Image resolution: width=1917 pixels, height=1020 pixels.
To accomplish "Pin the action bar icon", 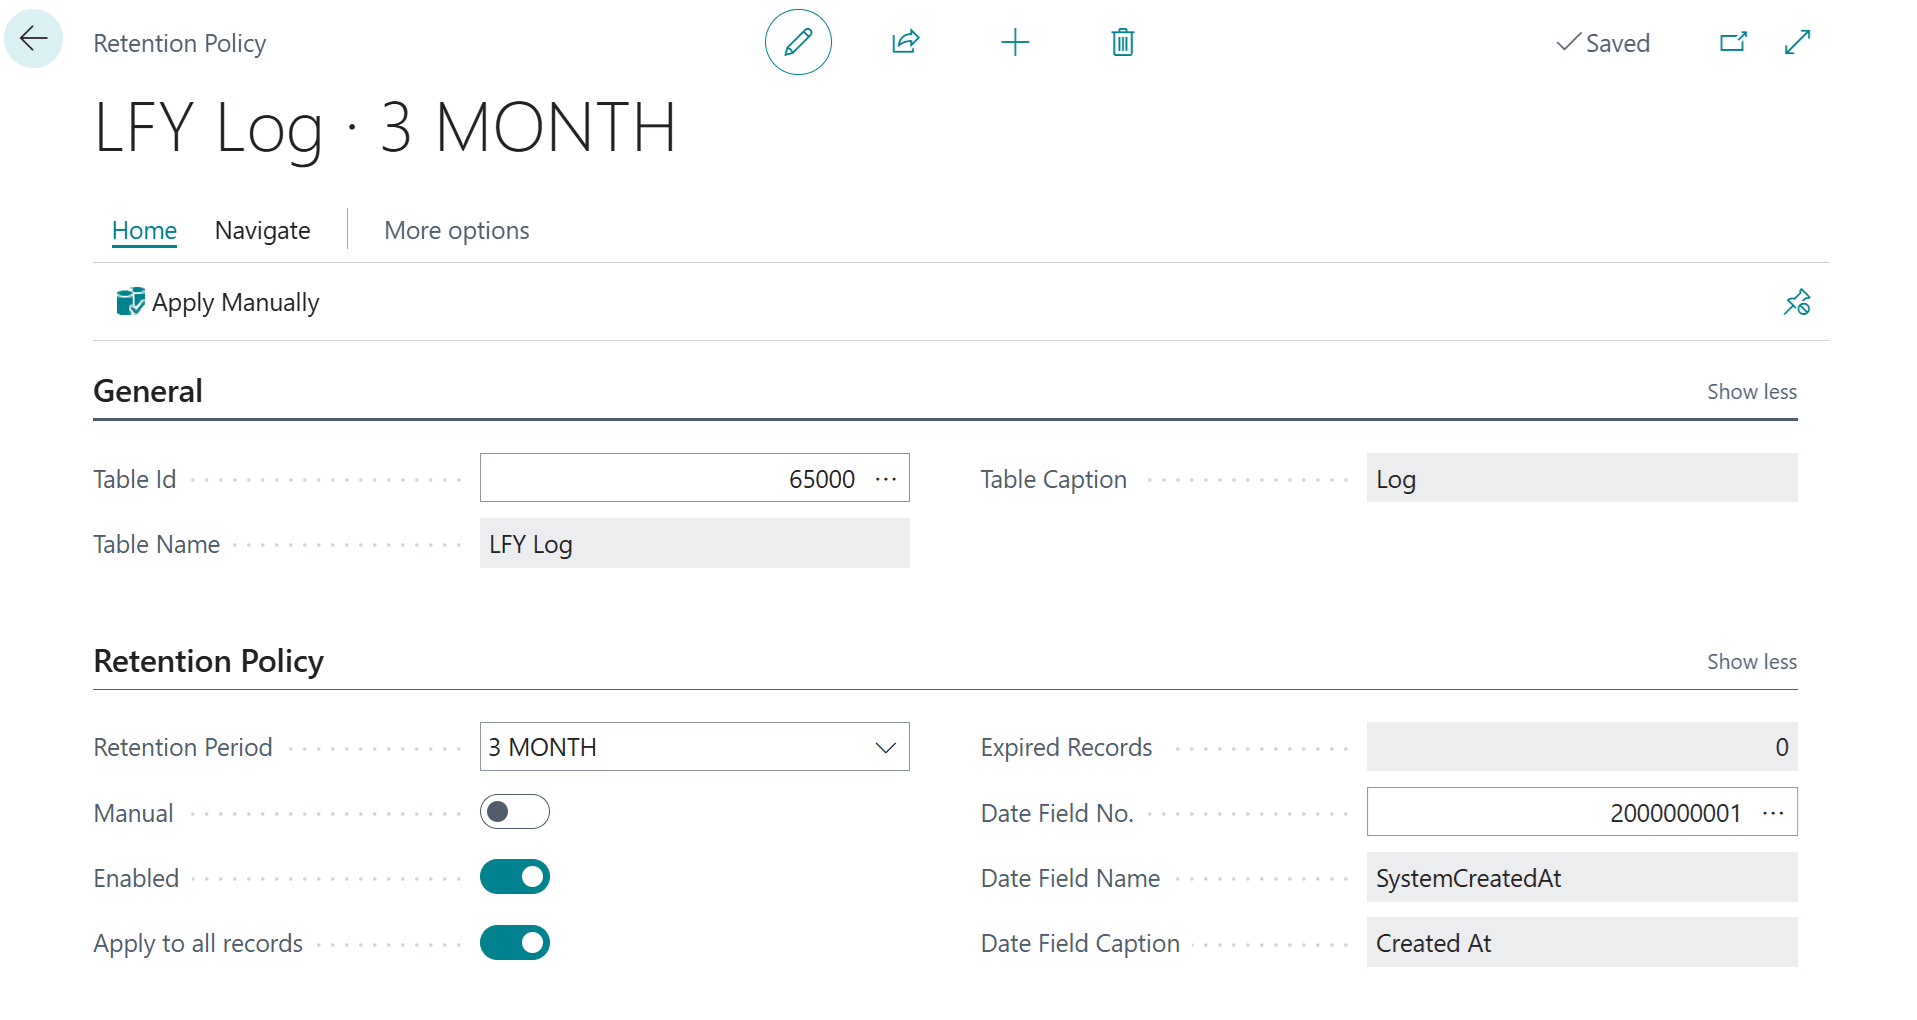I will 1797,302.
